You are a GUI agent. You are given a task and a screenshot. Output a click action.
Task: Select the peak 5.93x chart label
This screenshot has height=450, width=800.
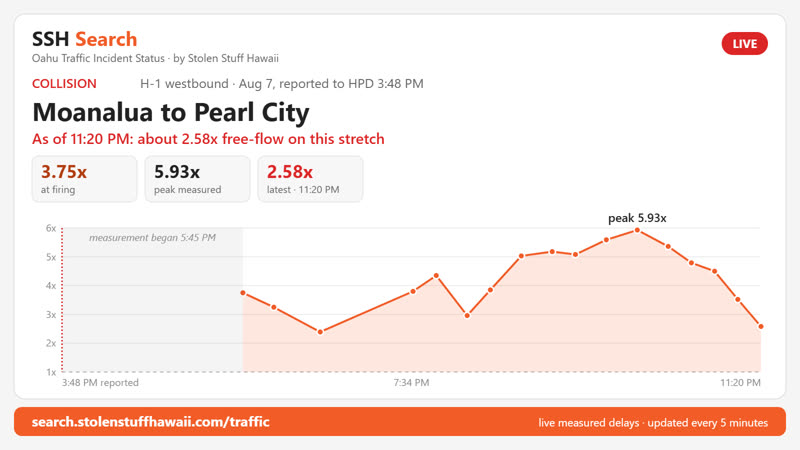point(637,218)
